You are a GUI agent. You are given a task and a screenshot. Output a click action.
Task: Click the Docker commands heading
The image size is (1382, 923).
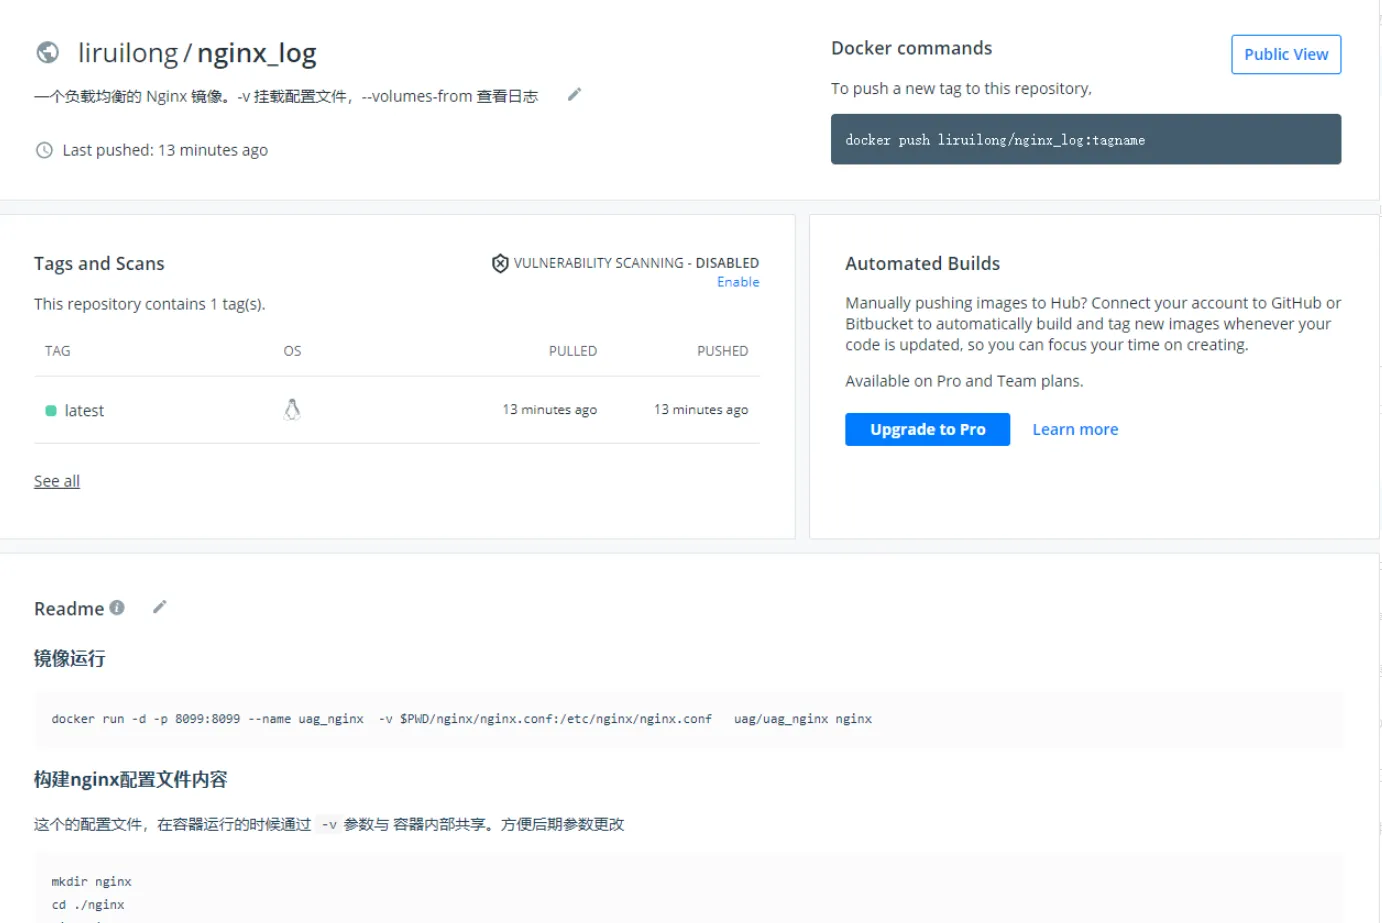coord(911,48)
